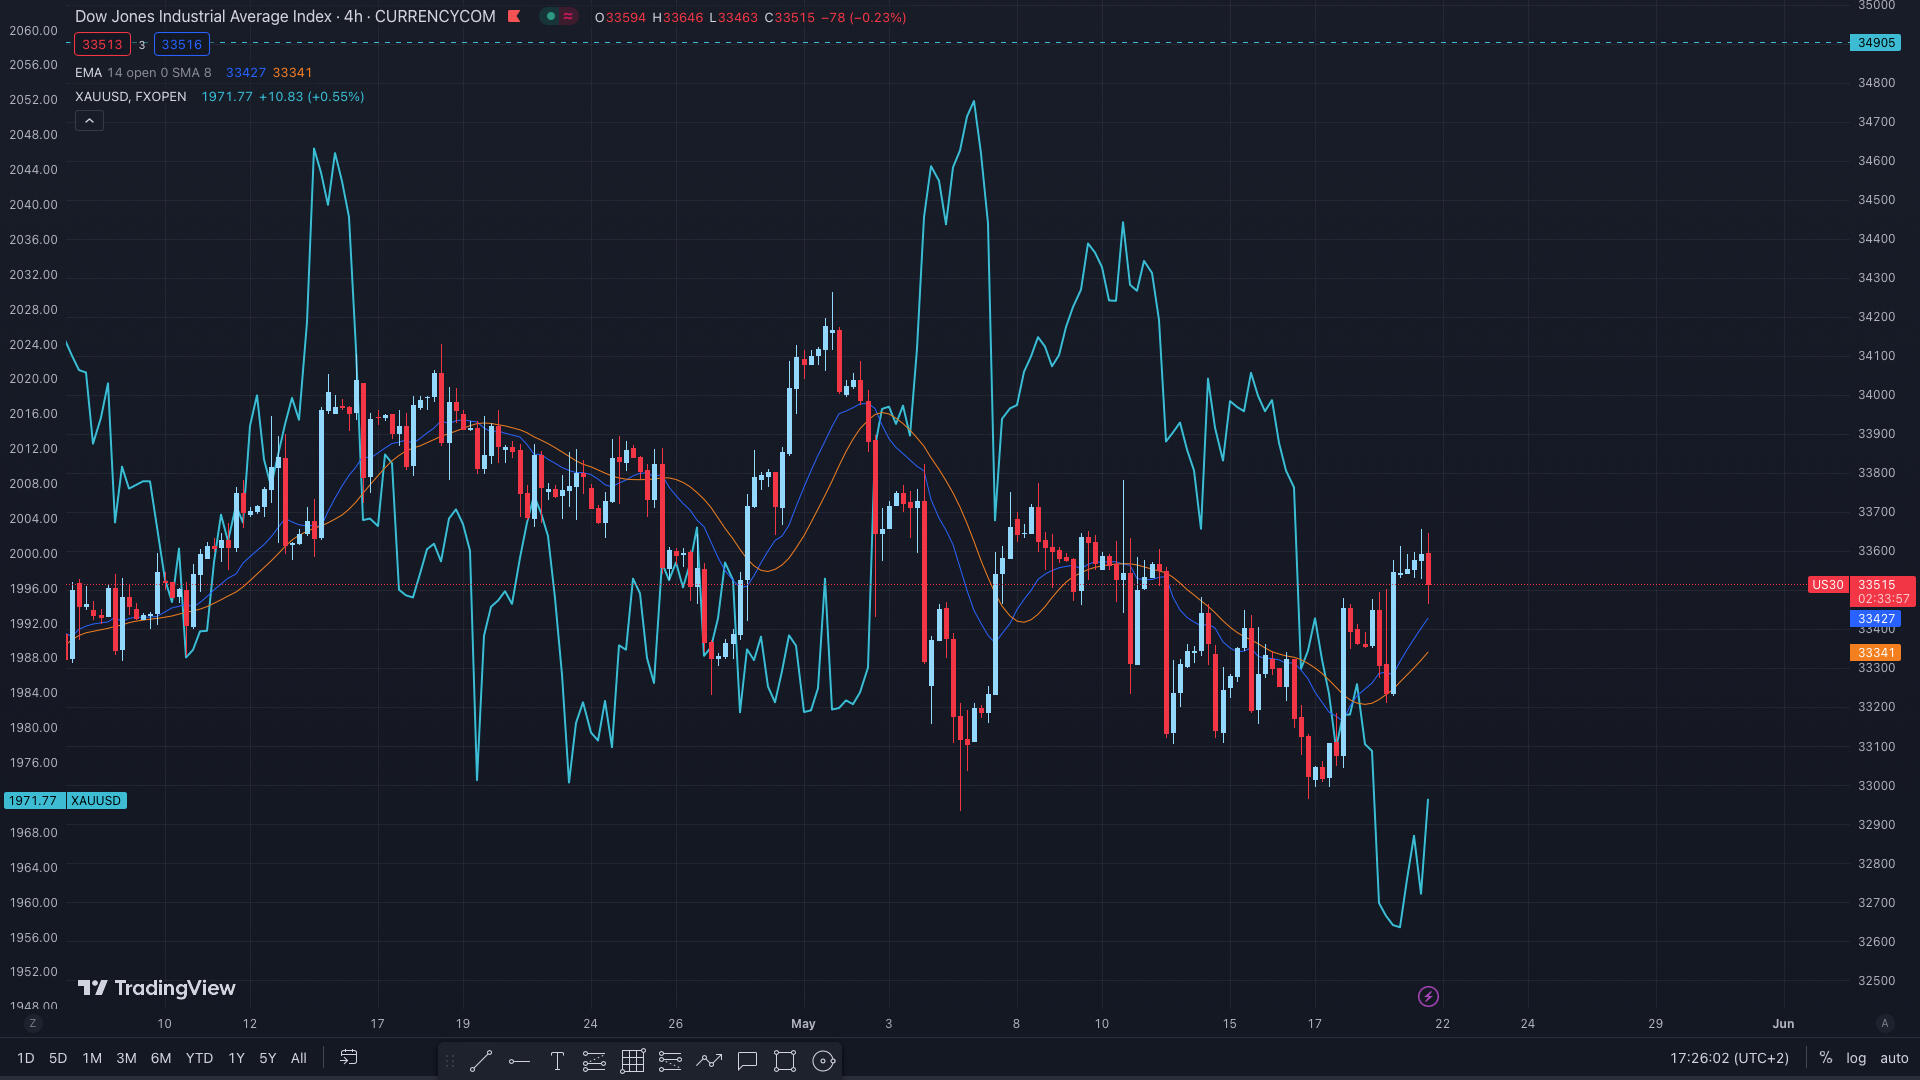The width and height of the screenshot is (1920, 1080).
Task: Switch to YTD time range
Action: coord(199,1058)
